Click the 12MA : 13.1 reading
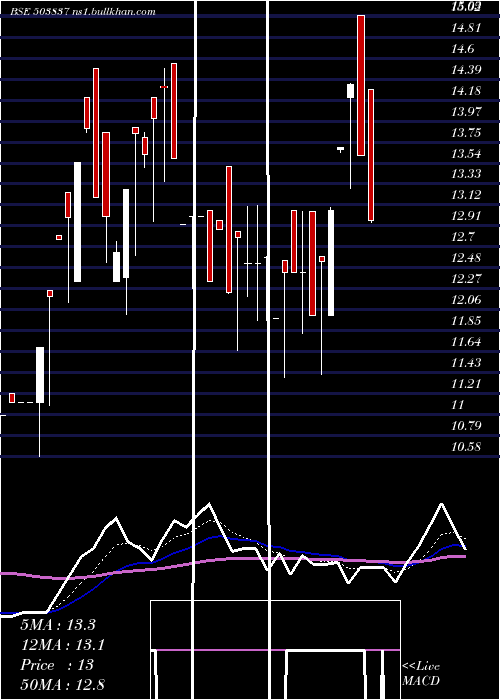The width and height of the screenshot is (500, 700). pos(62,645)
